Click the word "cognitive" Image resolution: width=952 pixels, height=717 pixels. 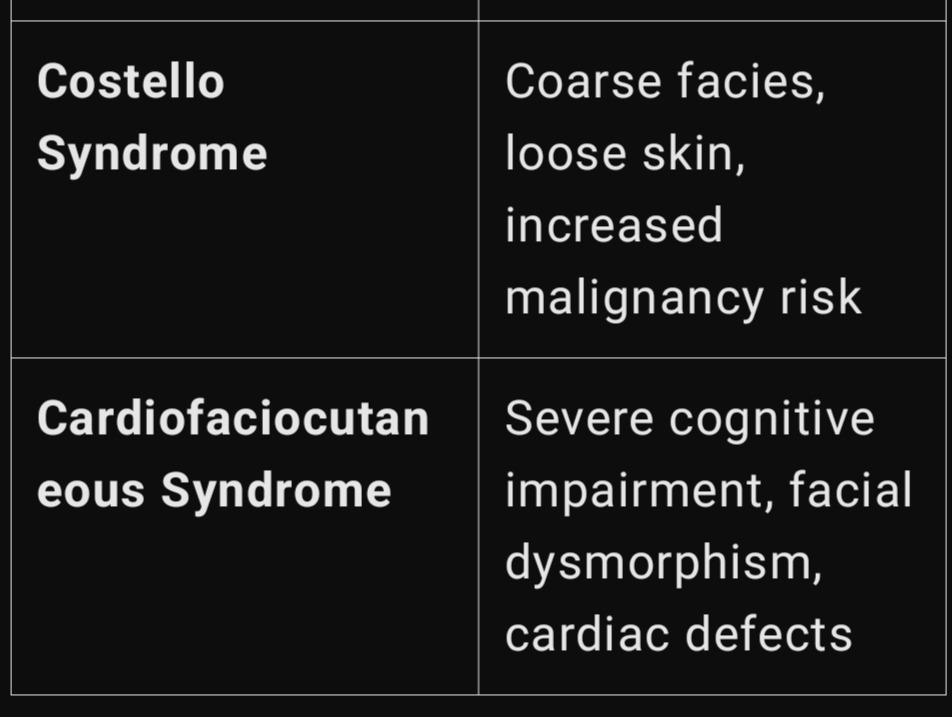click(x=771, y=419)
